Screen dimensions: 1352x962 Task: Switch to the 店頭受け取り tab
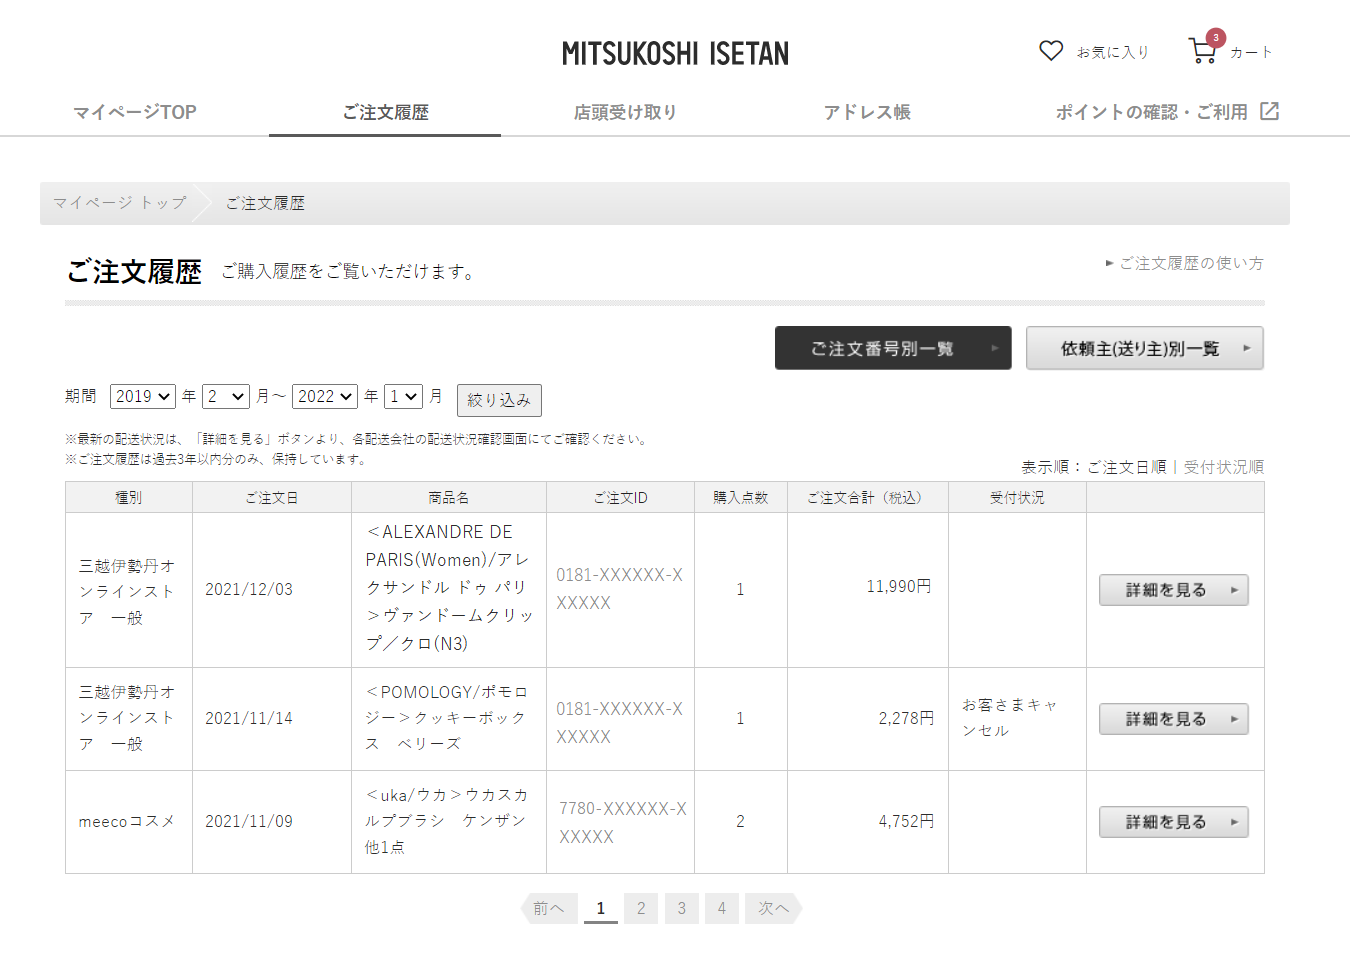coord(625,112)
